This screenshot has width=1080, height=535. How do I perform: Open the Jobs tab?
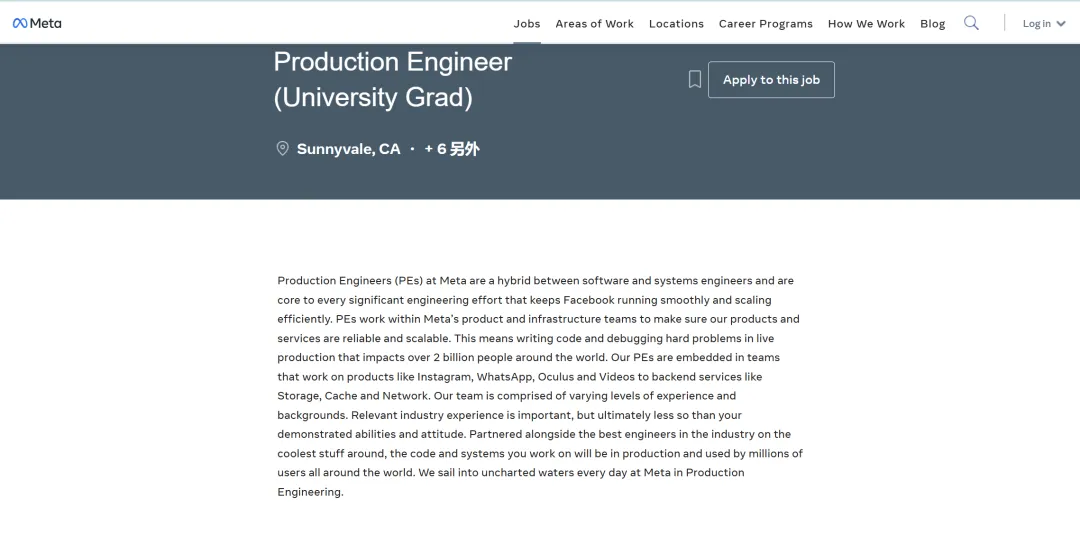click(x=527, y=23)
